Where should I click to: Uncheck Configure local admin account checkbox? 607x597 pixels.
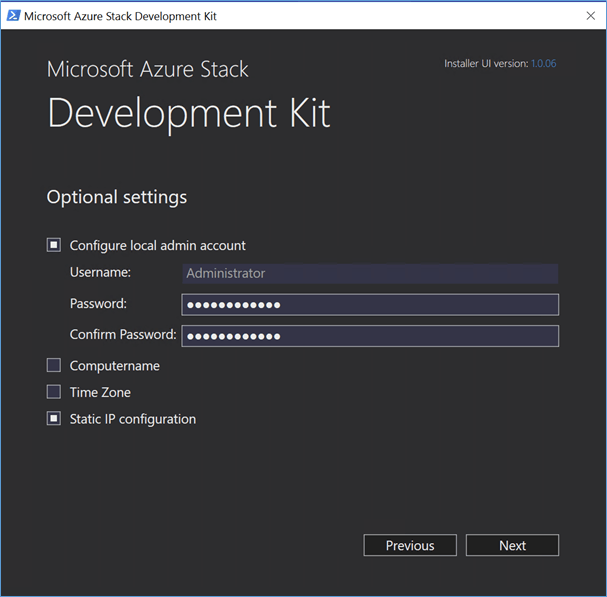(54, 245)
